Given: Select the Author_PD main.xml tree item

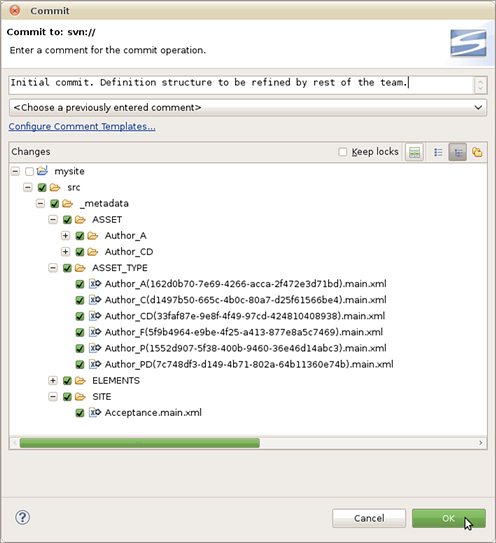Looking at the screenshot, I should (249, 364).
